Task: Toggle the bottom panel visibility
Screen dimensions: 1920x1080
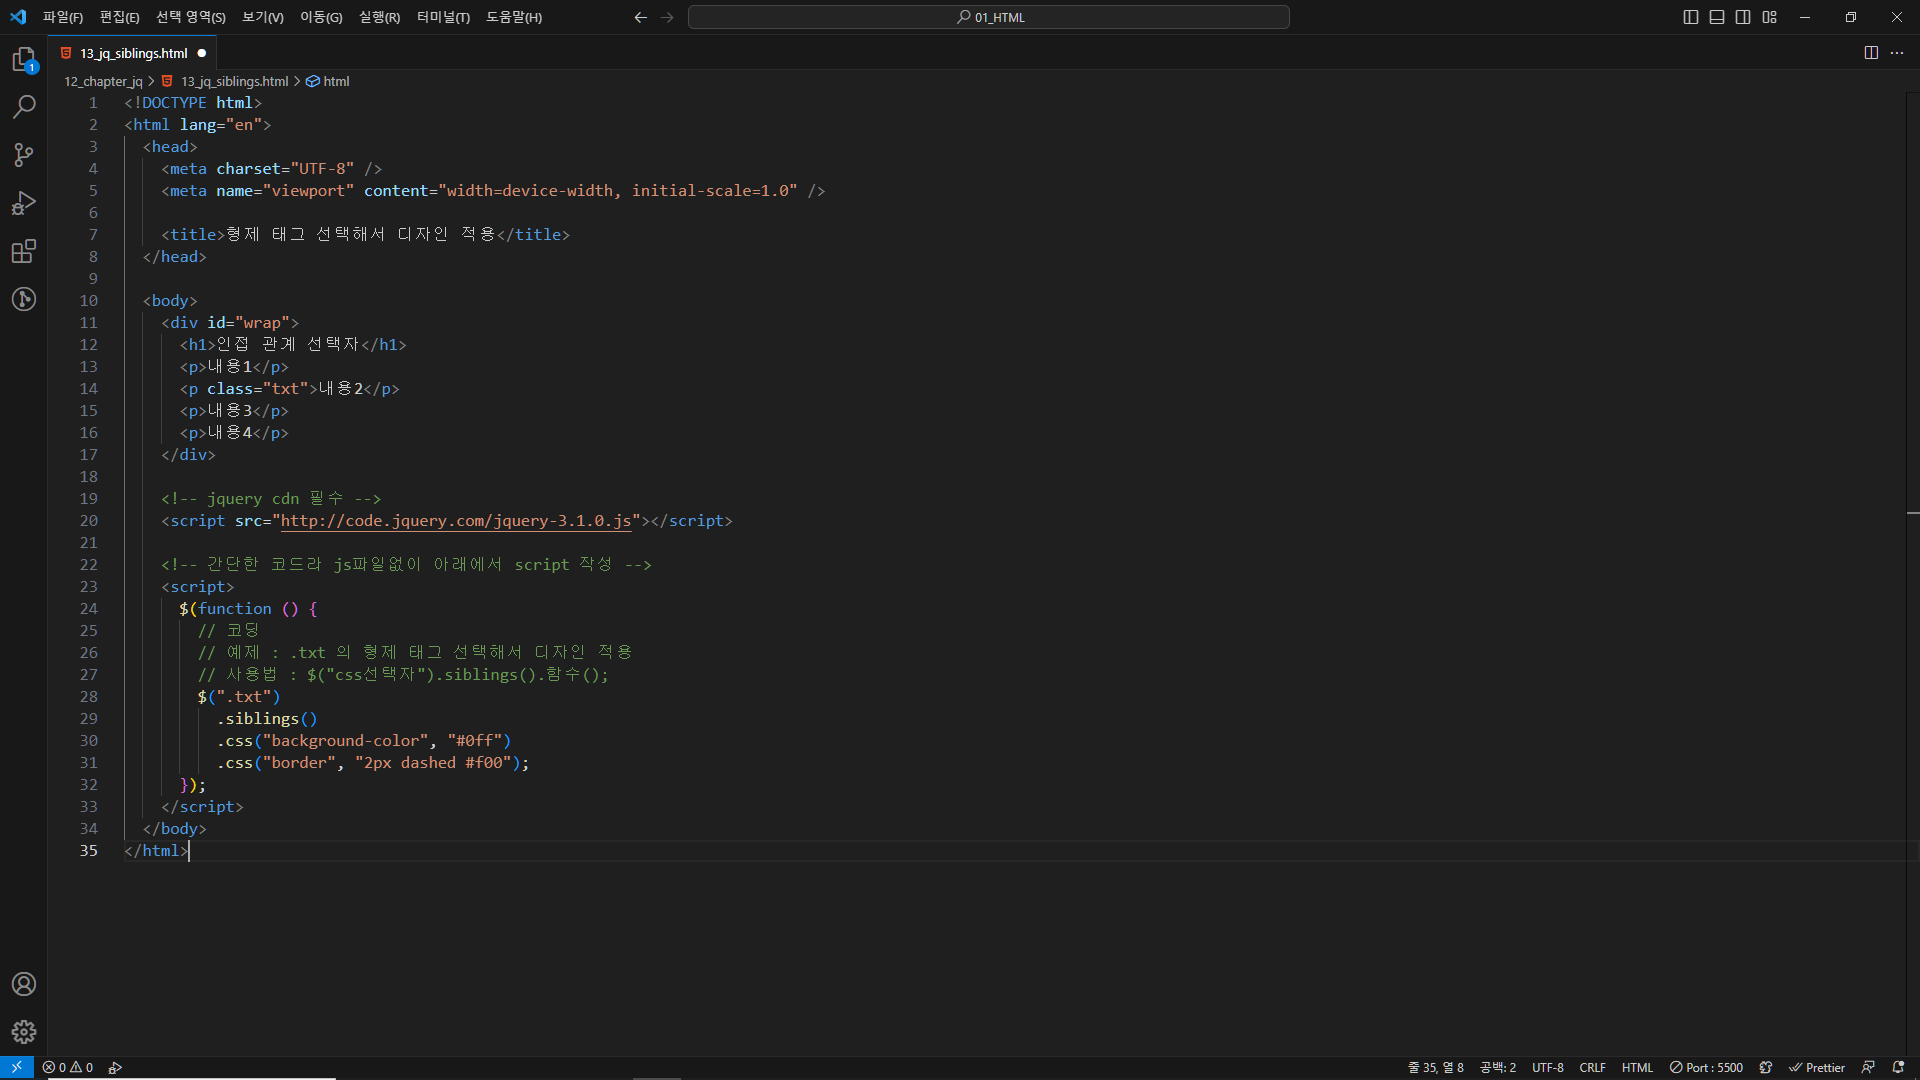Action: point(1717,17)
